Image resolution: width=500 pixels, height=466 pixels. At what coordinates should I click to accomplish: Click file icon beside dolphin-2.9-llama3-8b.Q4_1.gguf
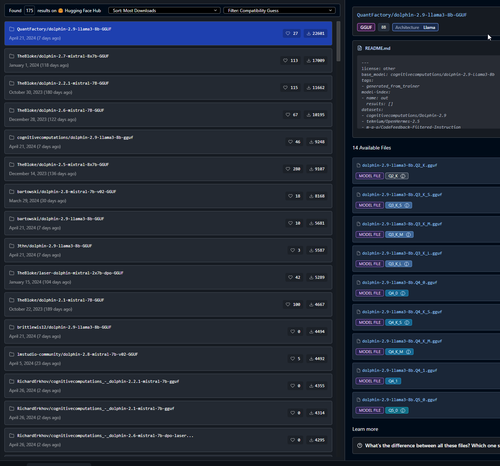coord(359,370)
